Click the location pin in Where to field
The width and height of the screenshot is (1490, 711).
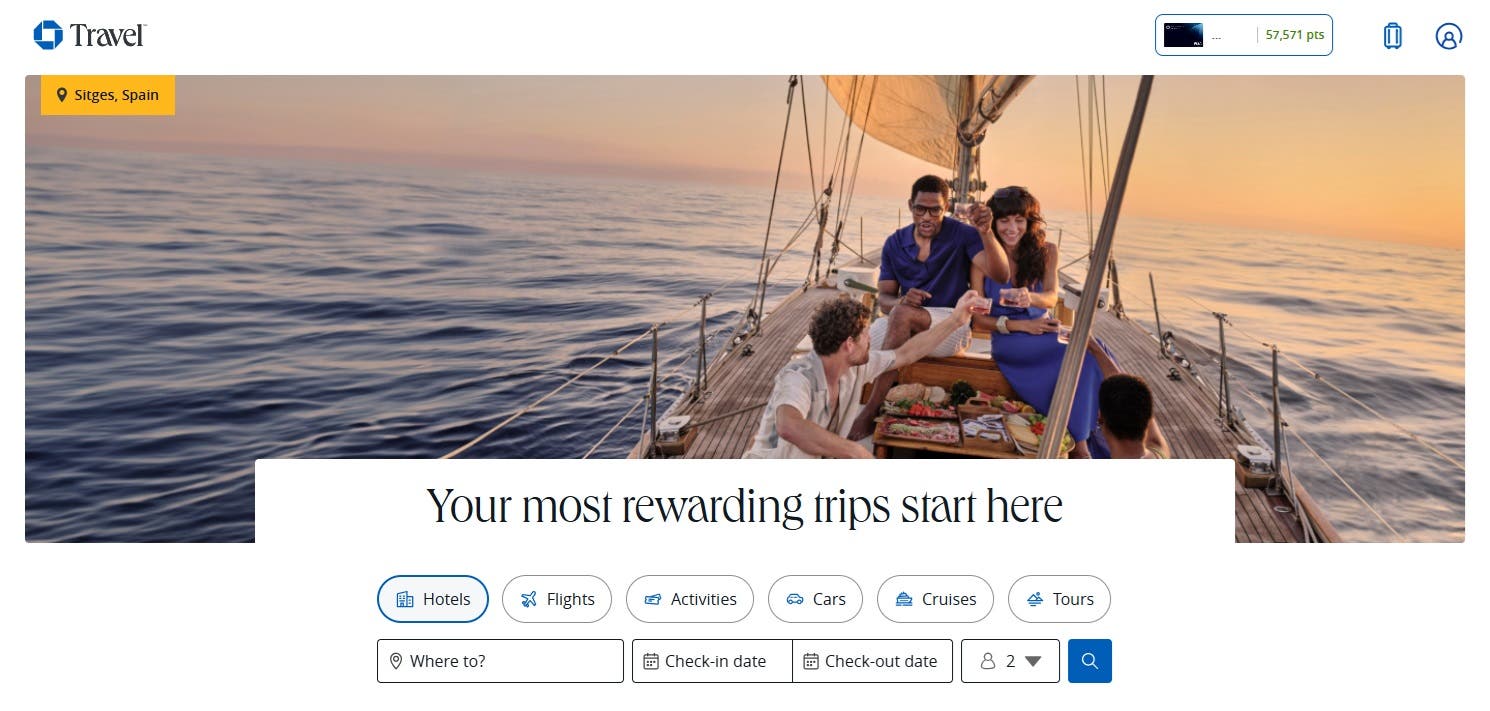click(x=396, y=661)
